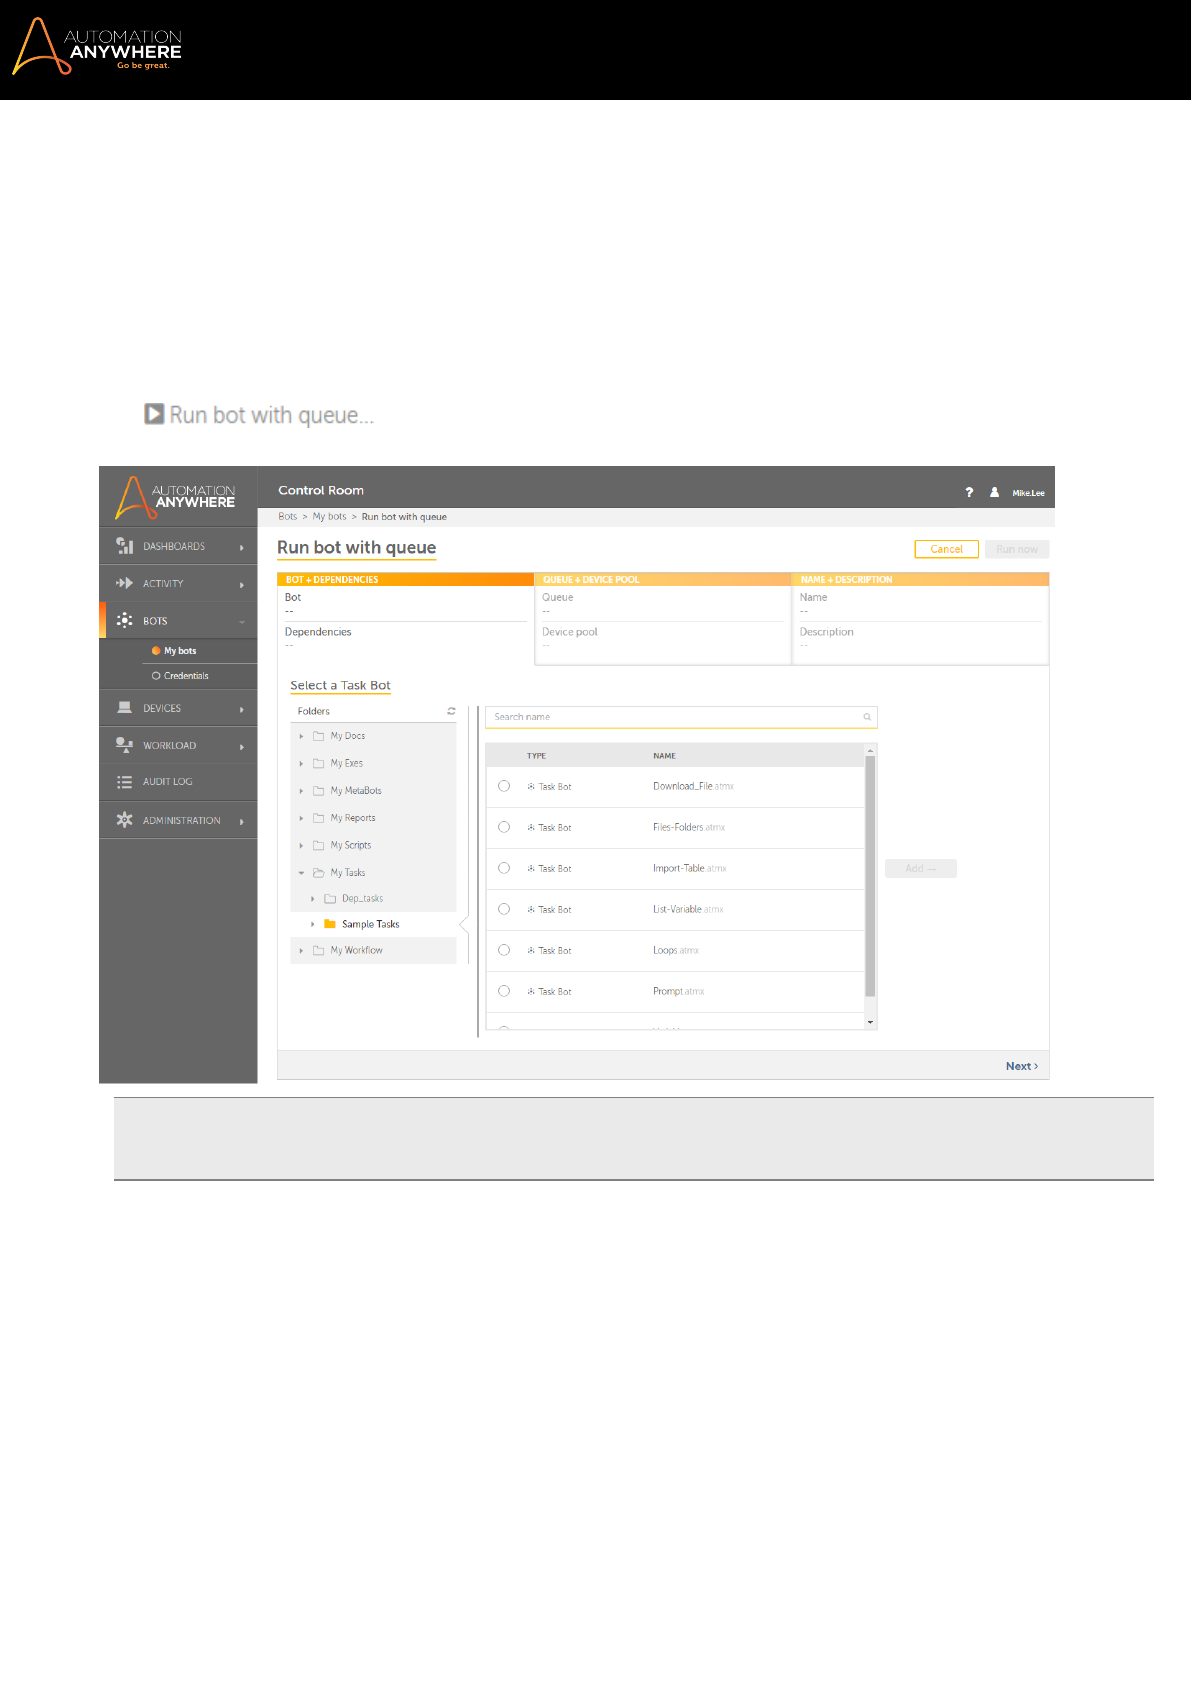Select radio button for Import-Table.atmx
The width and height of the screenshot is (1191, 1684).
(504, 868)
